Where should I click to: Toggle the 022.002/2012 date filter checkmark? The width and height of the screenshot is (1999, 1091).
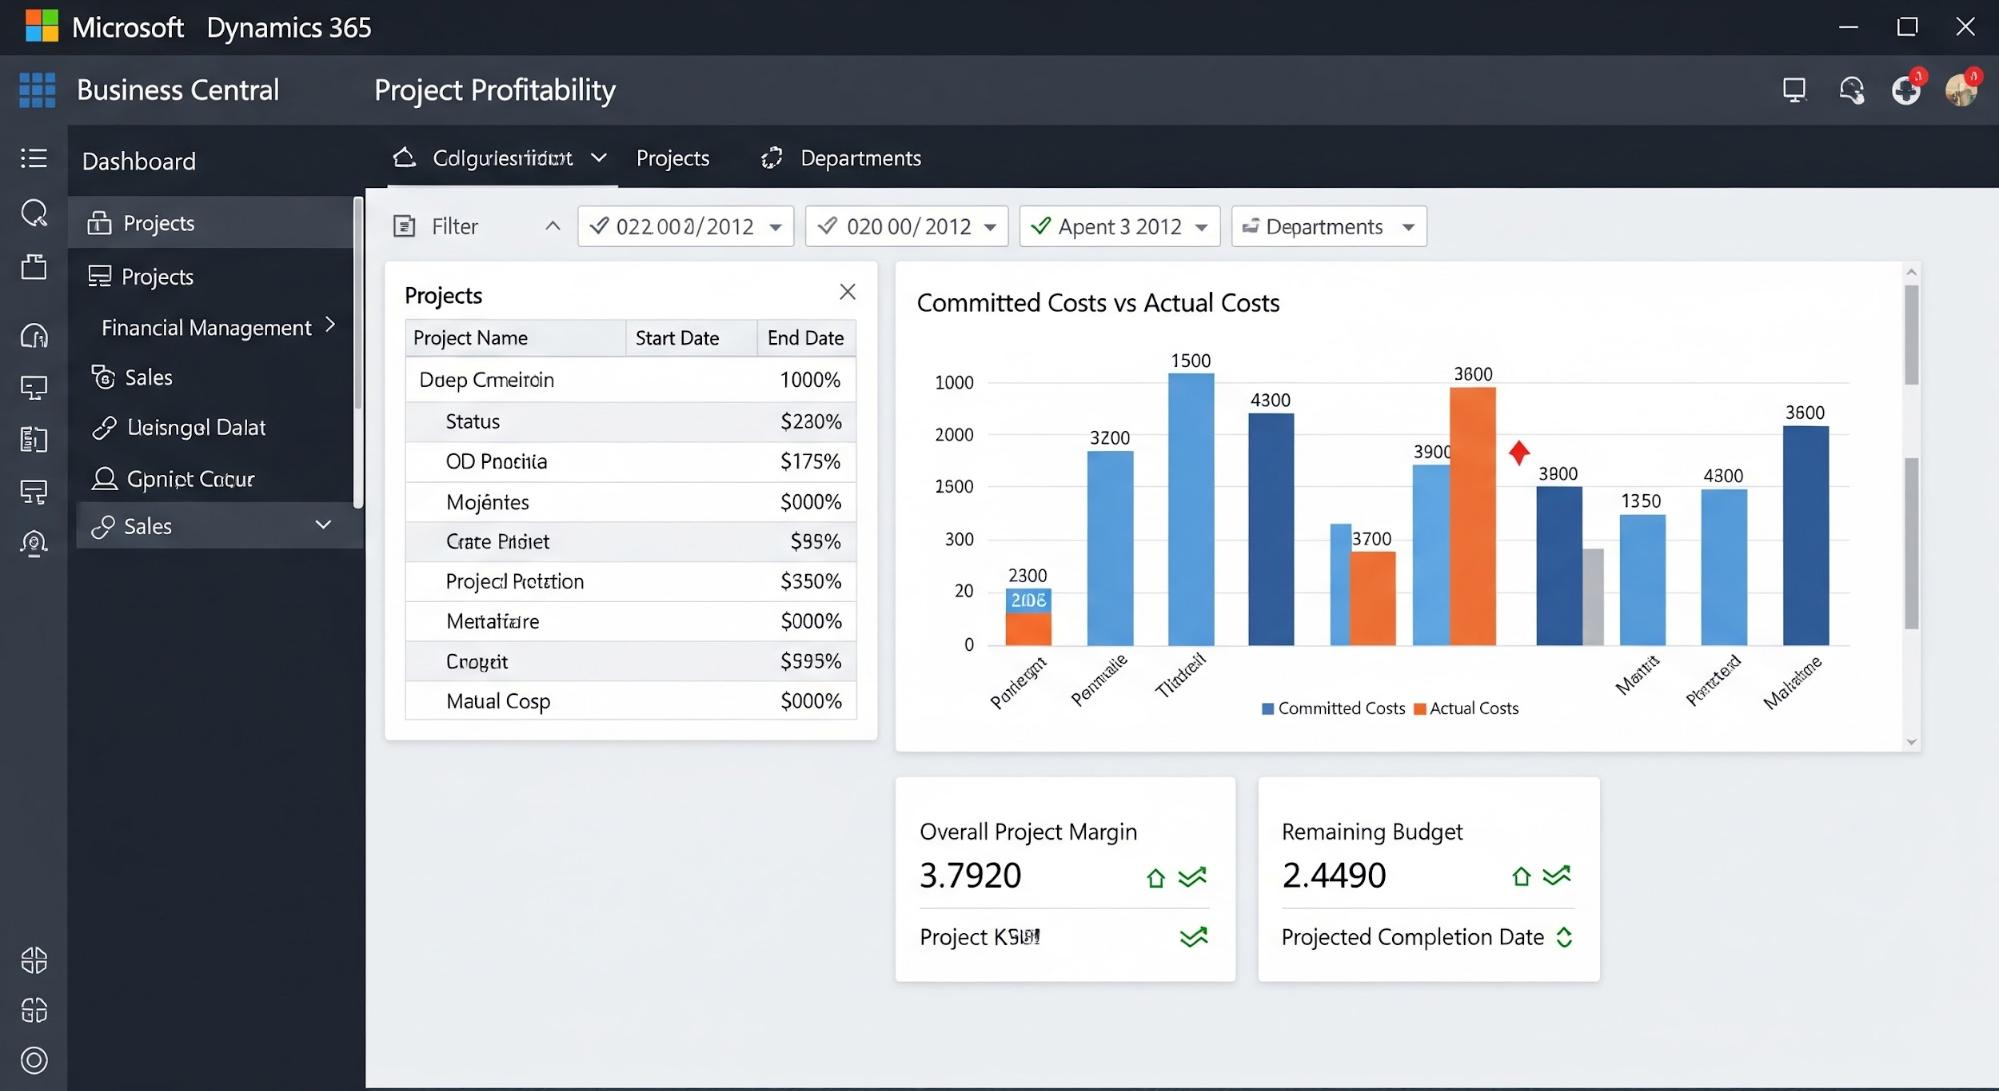click(599, 226)
